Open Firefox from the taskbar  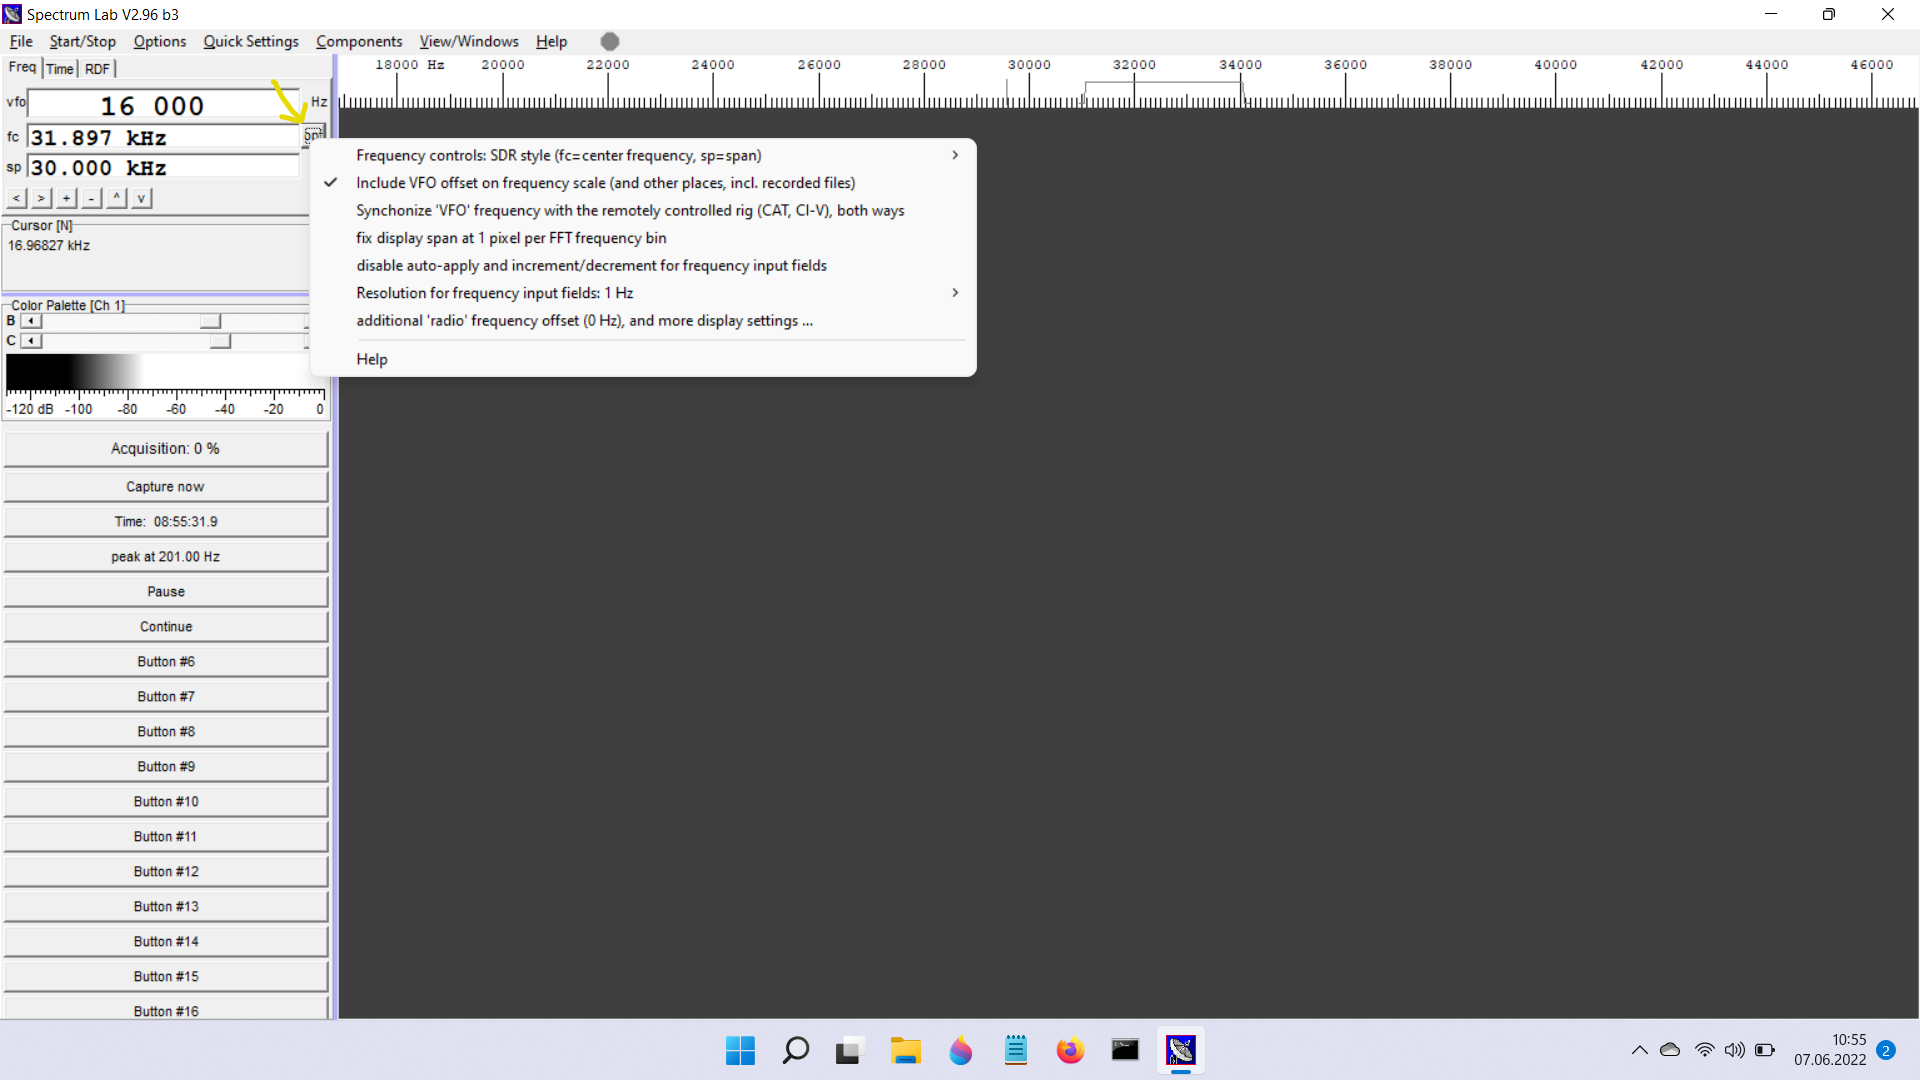pos(1070,1050)
